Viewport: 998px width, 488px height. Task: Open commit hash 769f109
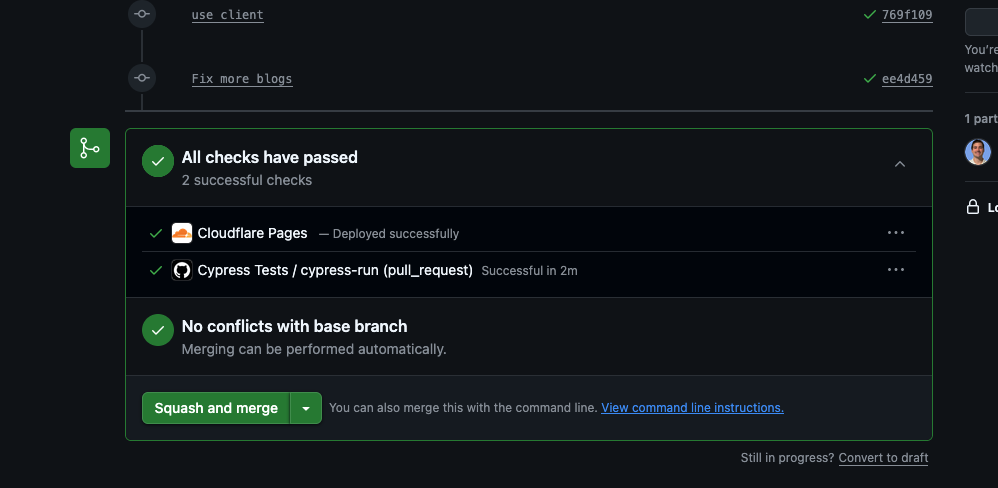point(907,15)
